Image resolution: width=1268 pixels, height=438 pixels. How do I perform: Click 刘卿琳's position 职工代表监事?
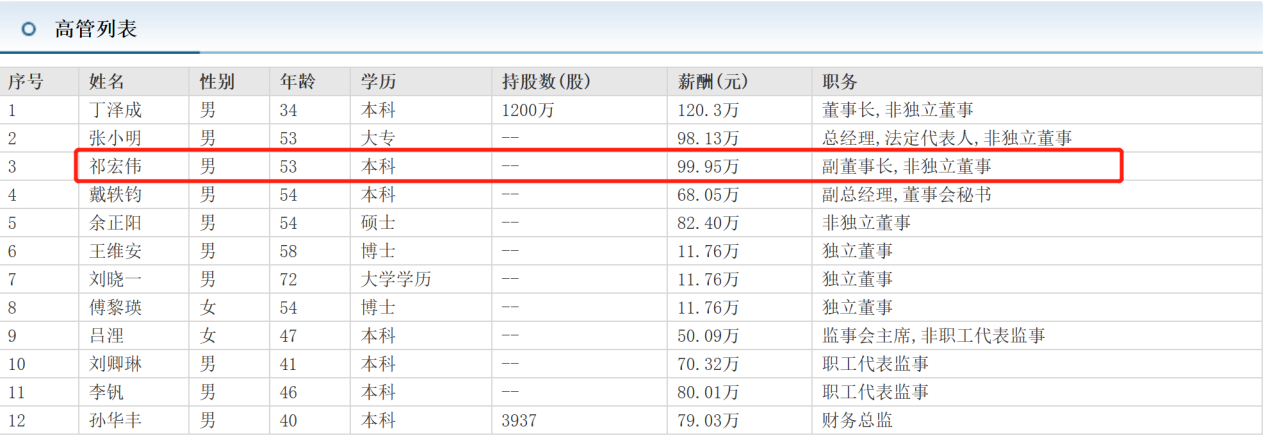[874, 364]
